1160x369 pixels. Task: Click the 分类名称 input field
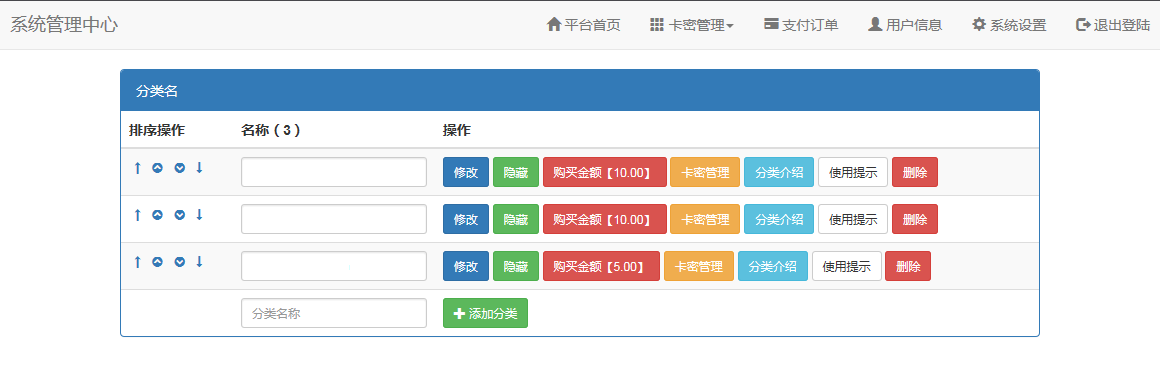[334, 313]
